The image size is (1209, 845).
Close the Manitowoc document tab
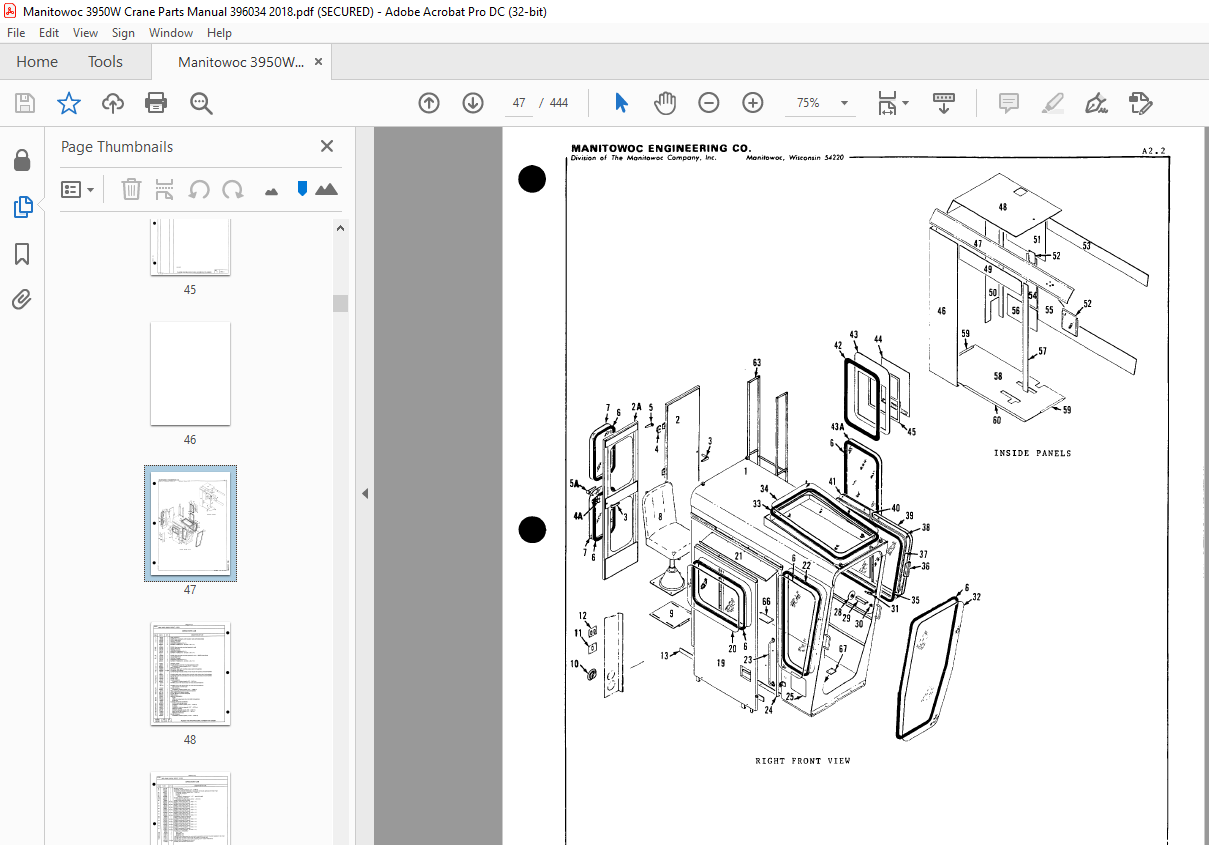click(319, 62)
